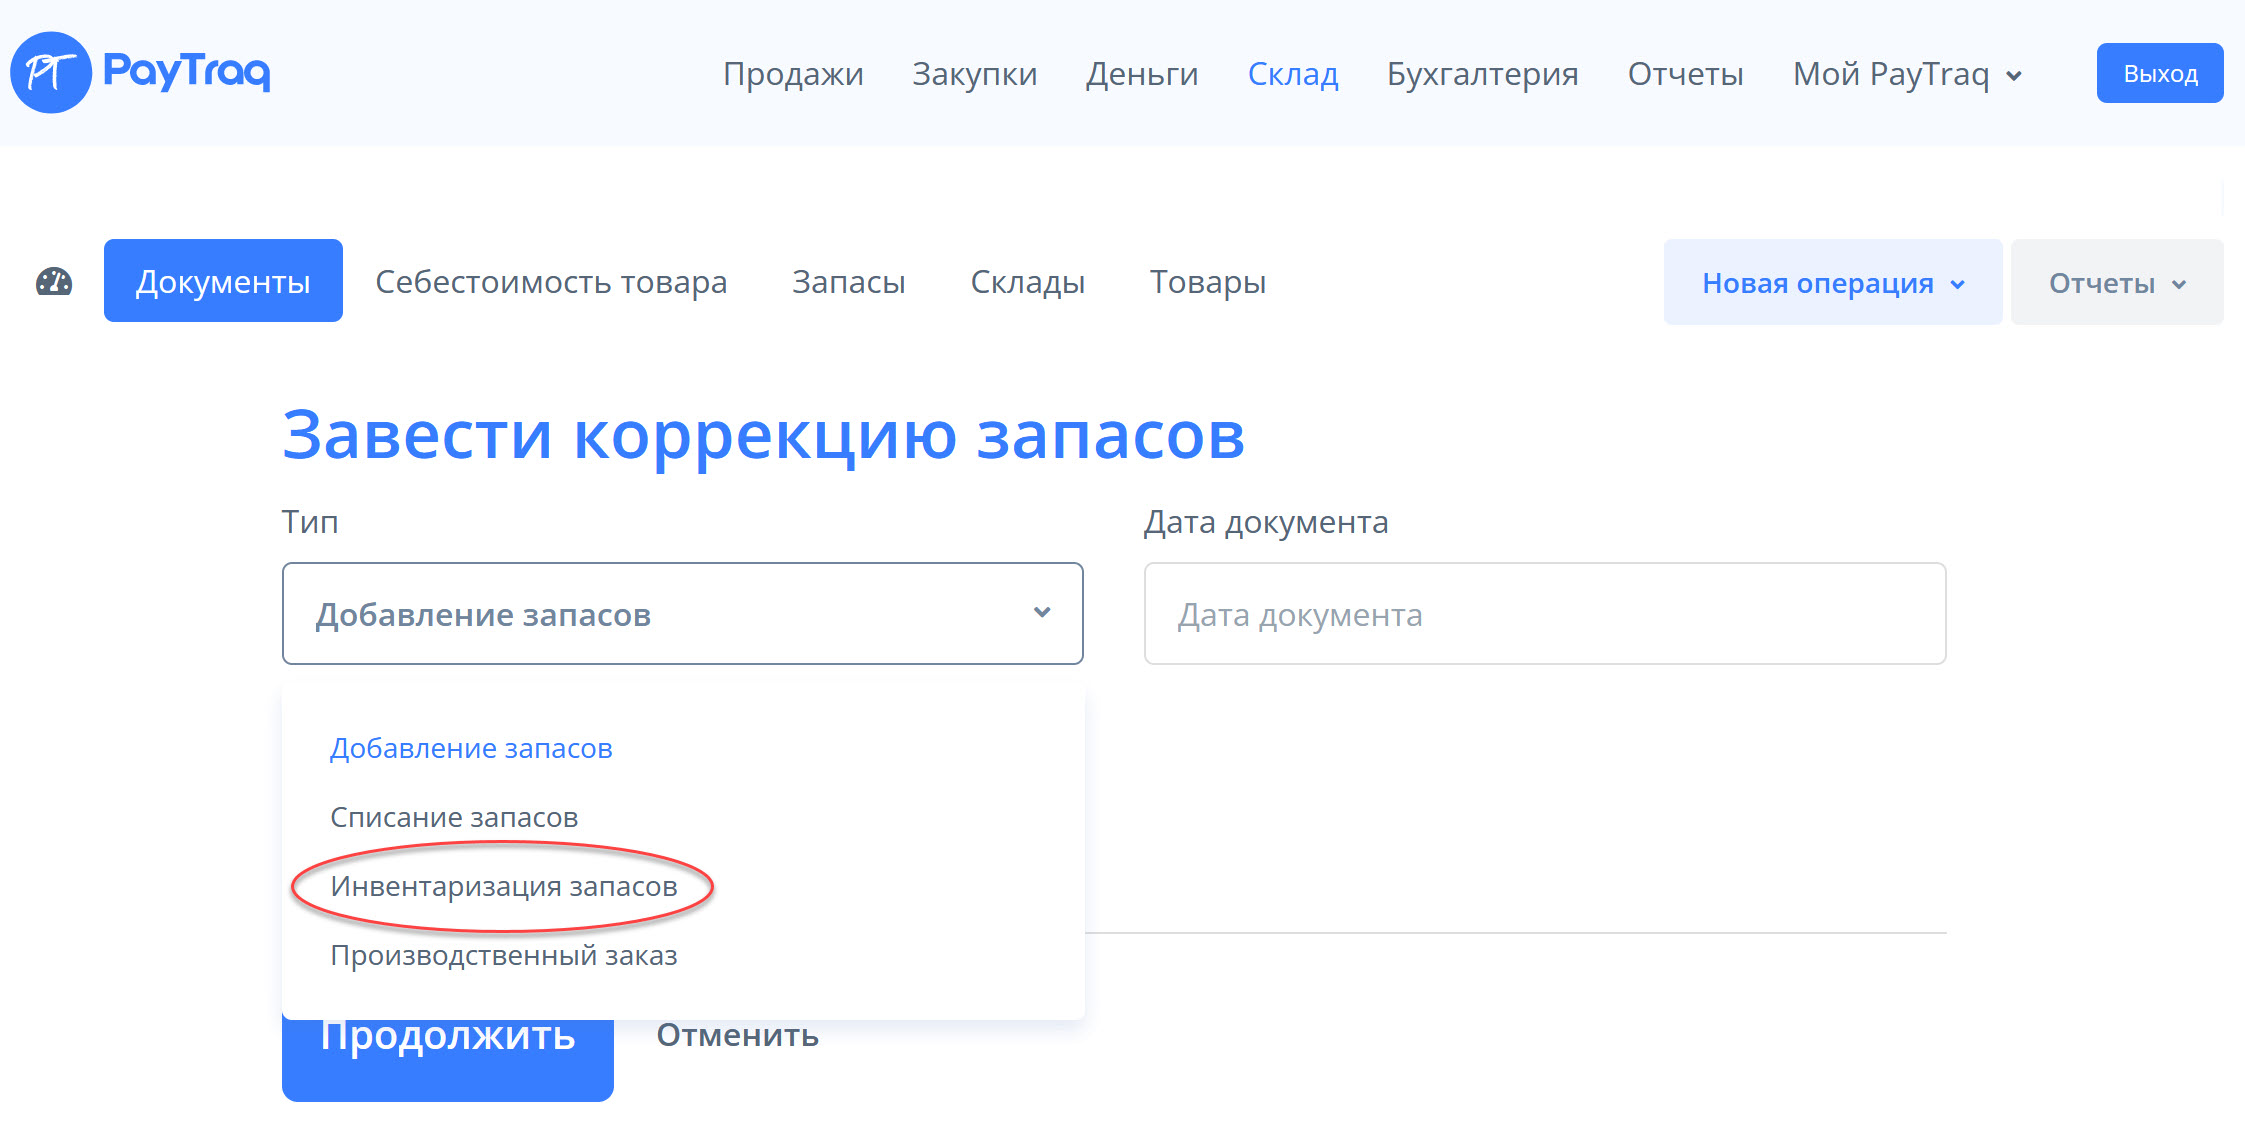Select Добавление запасов list entry
Viewport: 2245px width, 1135px height.
[471, 748]
